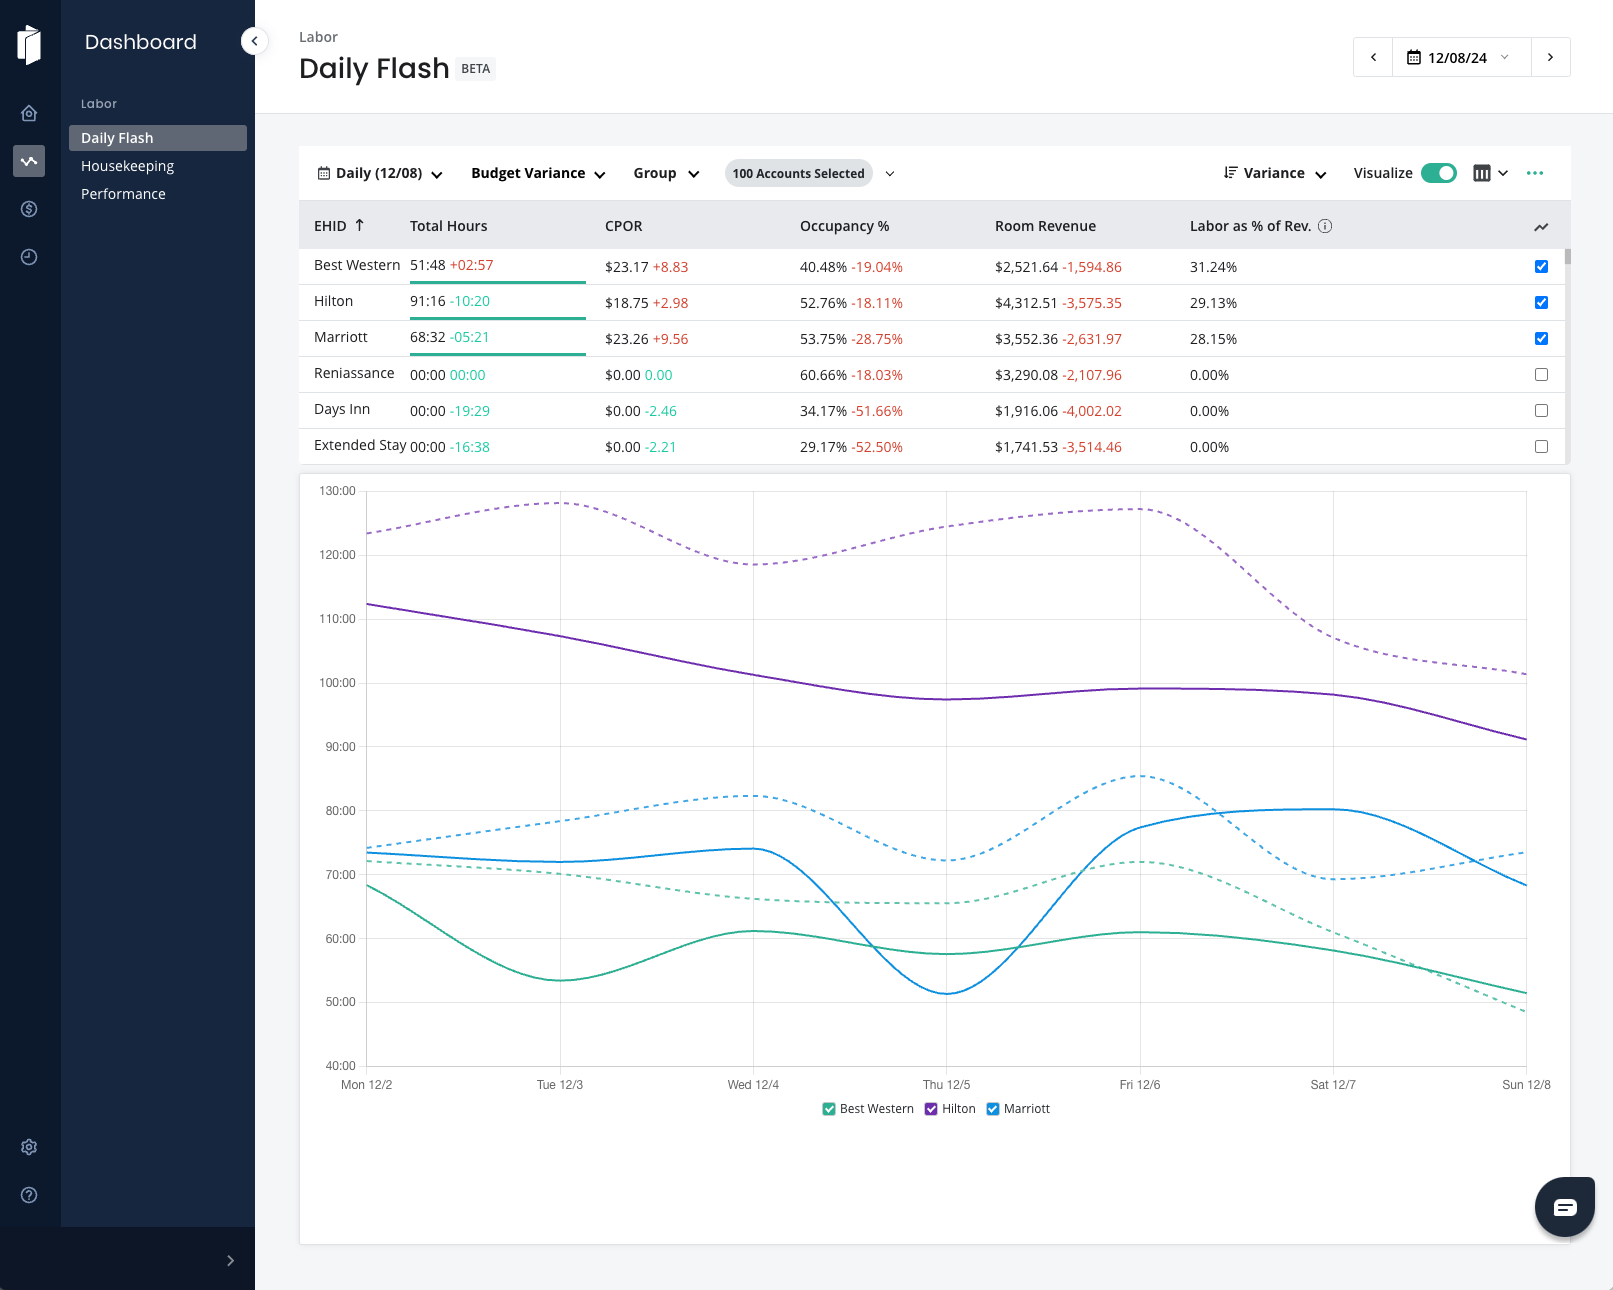This screenshot has width=1613, height=1290.
Task: Uncheck Hilton in the chart legend
Action: coord(931,1109)
